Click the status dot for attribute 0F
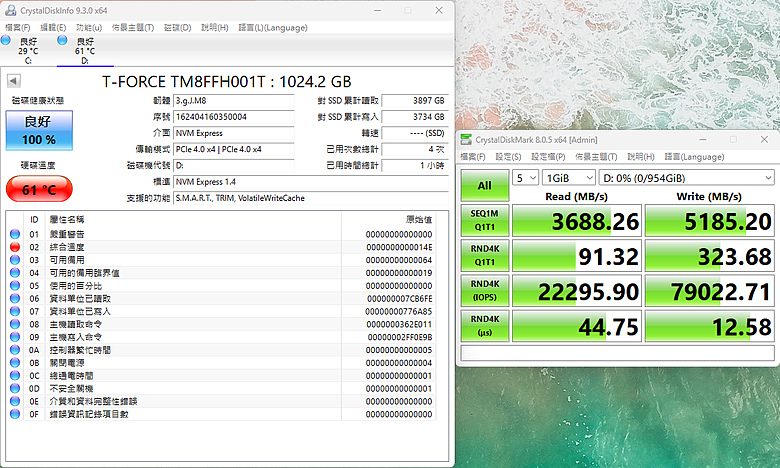The height and width of the screenshot is (468, 780). click(x=15, y=414)
